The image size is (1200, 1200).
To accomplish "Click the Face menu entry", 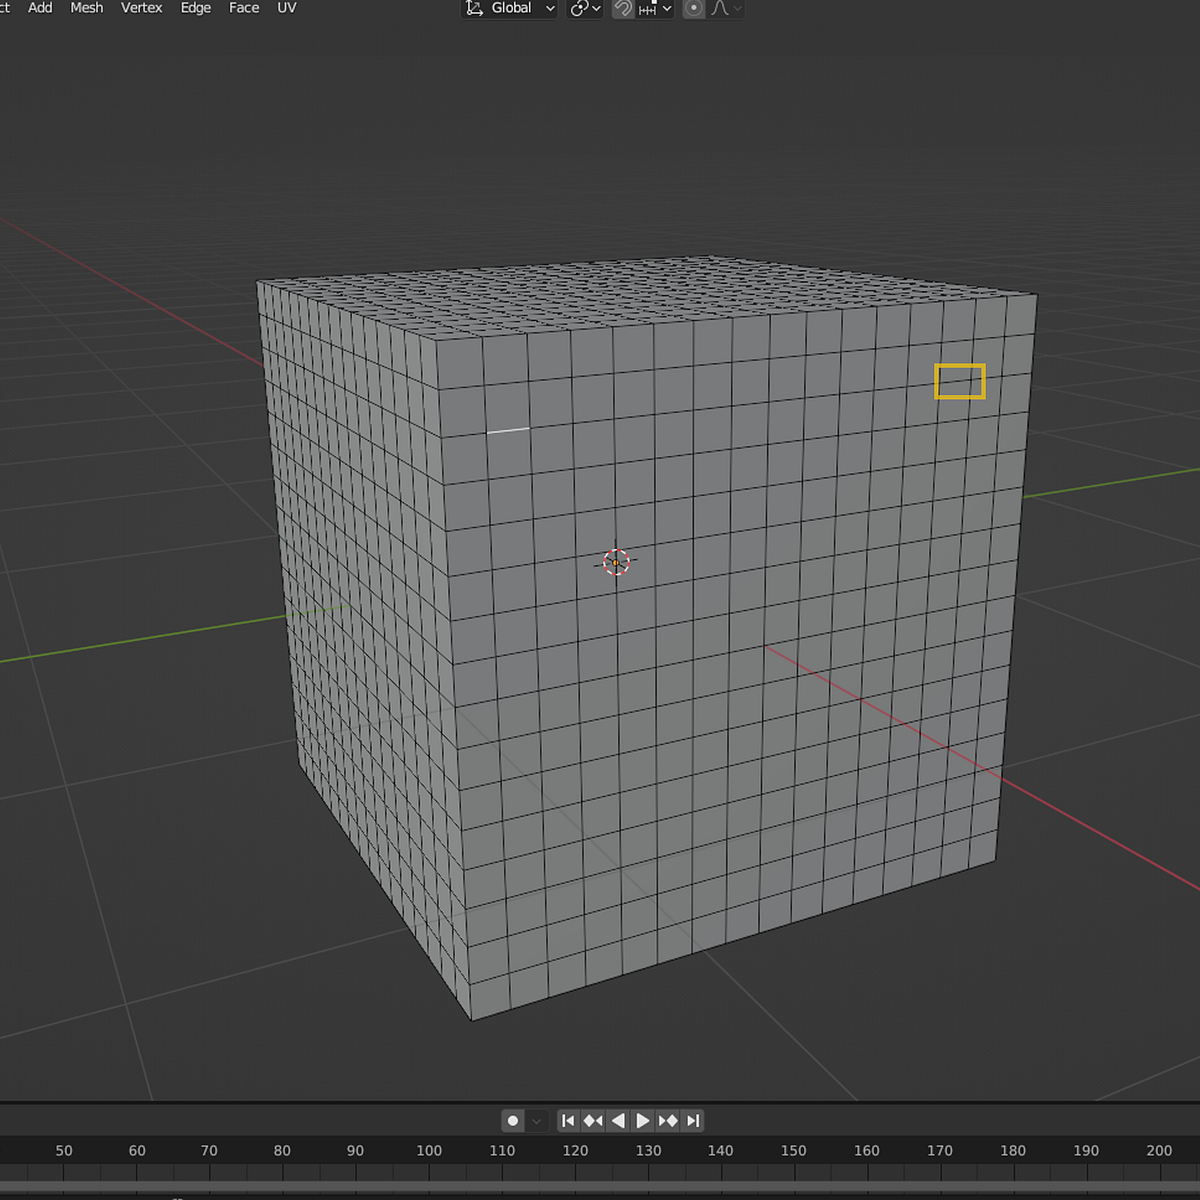I will coord(243,8).
